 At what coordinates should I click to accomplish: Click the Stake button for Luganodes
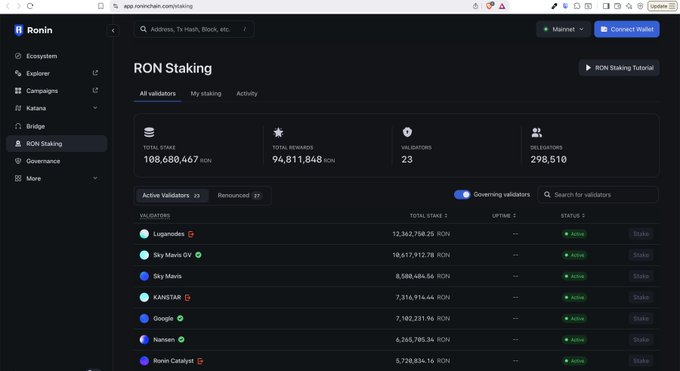[641, 234]
